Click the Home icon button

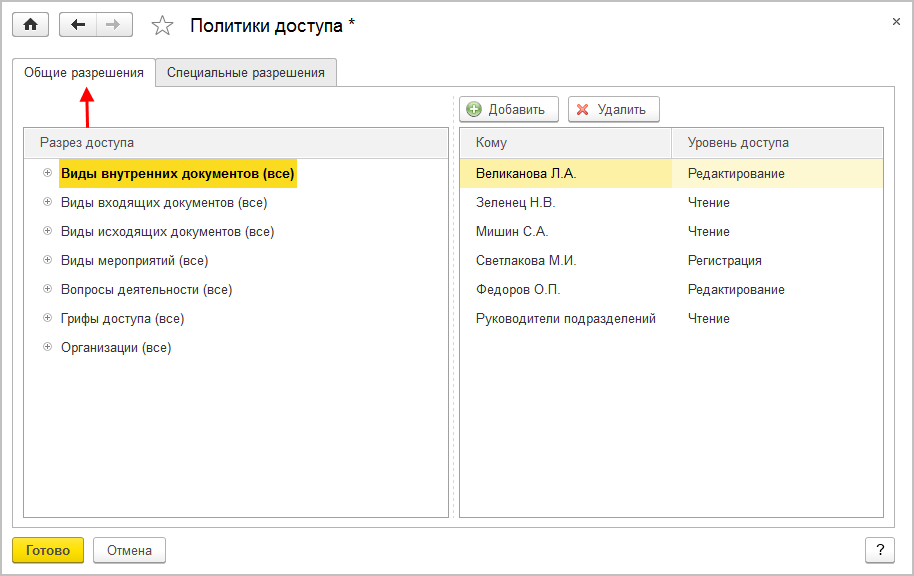(30, 25)
